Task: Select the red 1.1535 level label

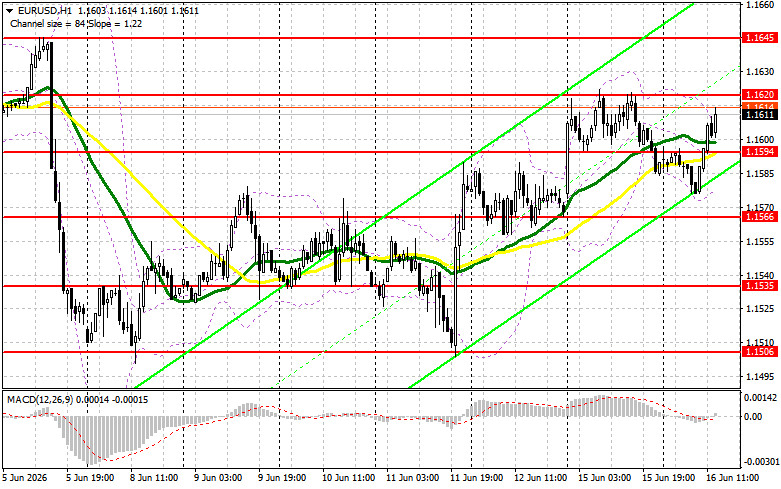Action: [x=760, y=286]
